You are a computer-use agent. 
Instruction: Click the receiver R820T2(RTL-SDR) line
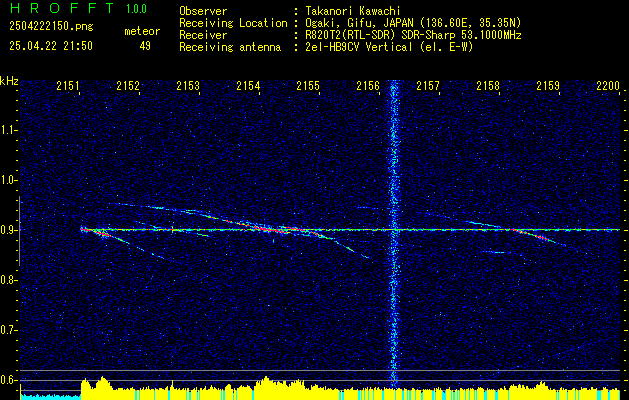click(x=414, y=35)
